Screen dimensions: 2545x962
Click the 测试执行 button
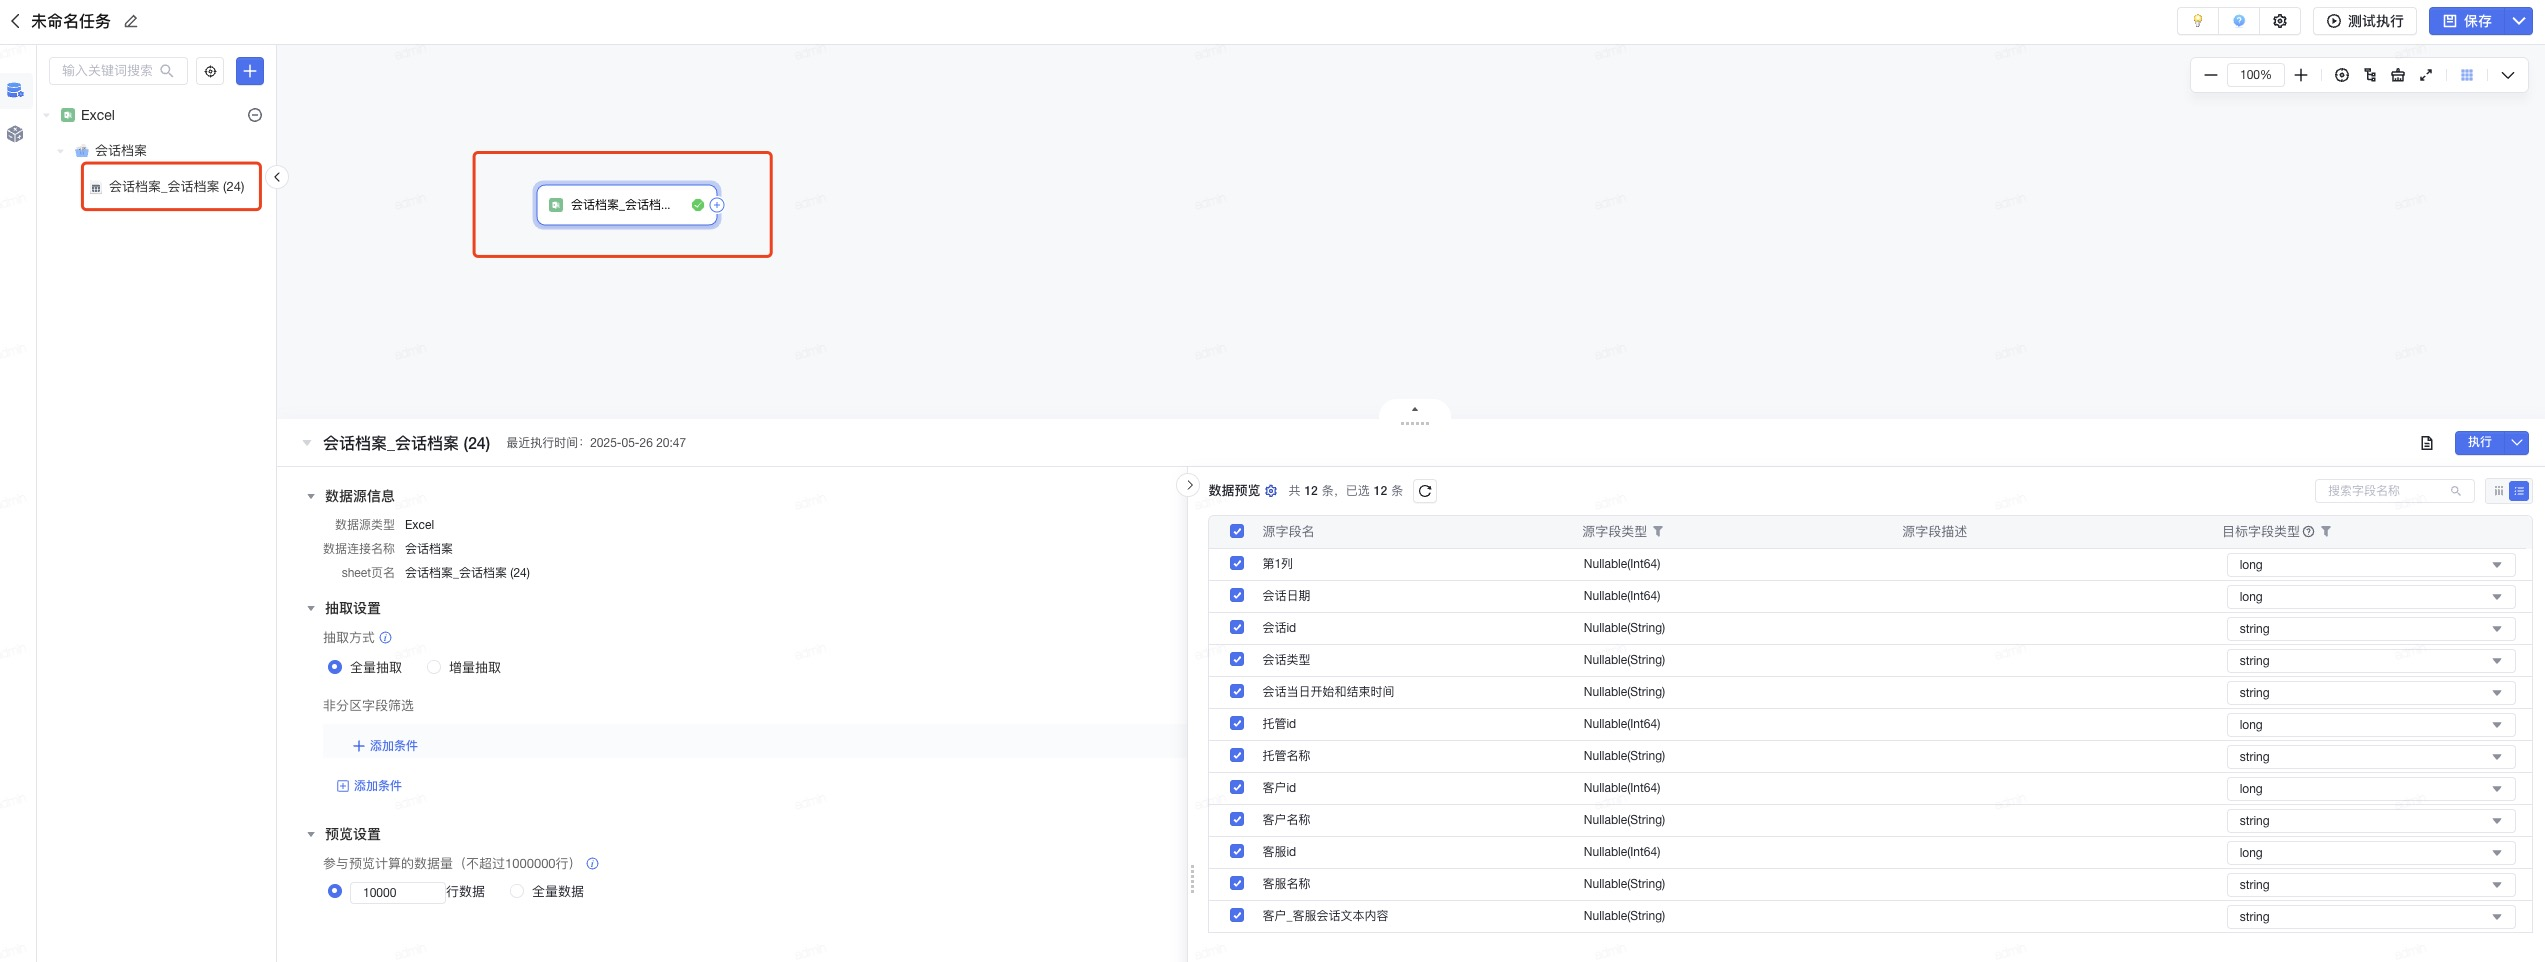2364,21
